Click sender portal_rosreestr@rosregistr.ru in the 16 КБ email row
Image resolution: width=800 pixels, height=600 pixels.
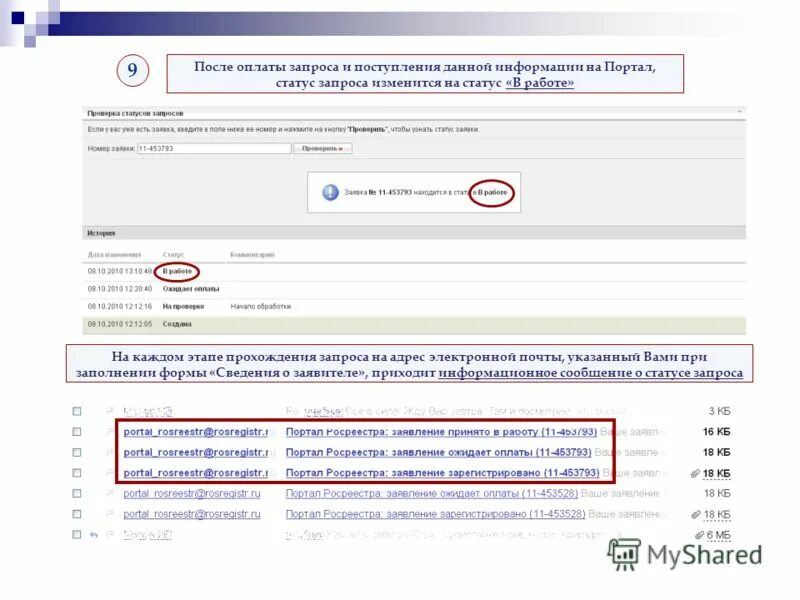pos(196,432)
